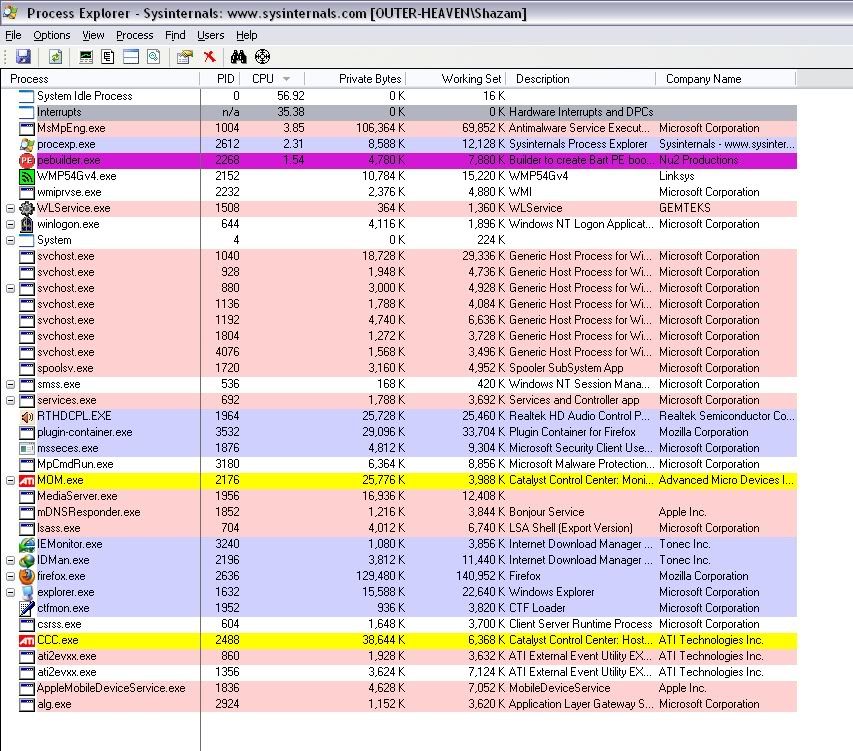Click the Refresh Now toolbar icon
The image size is (853, 751).
coord(55,57)
